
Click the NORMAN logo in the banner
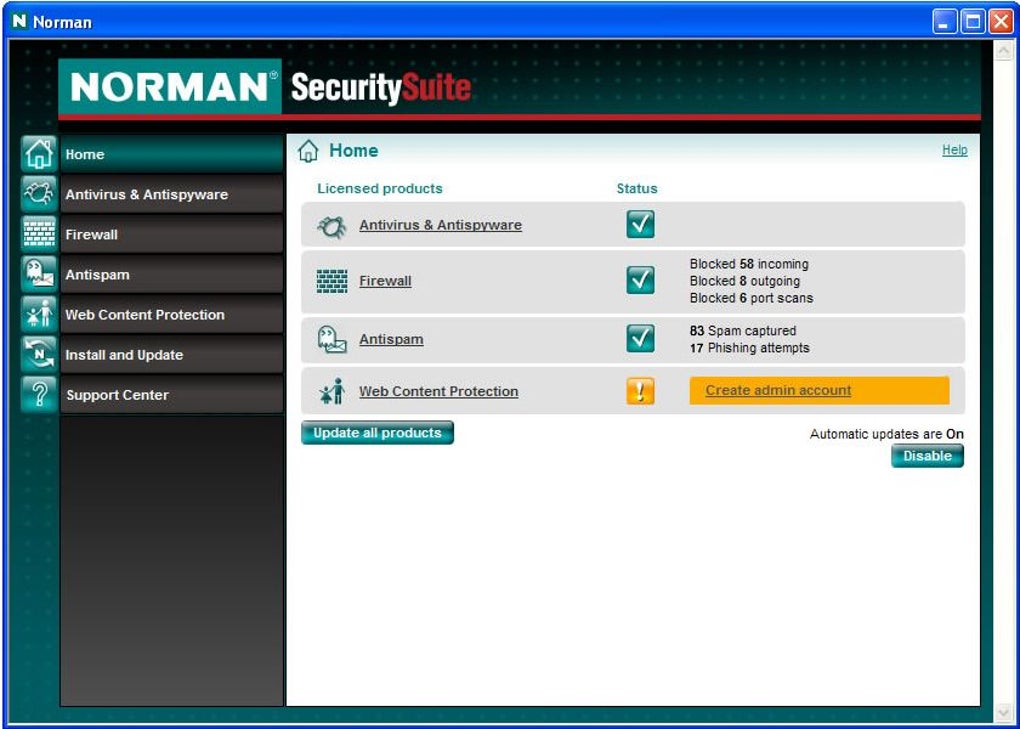170,86
